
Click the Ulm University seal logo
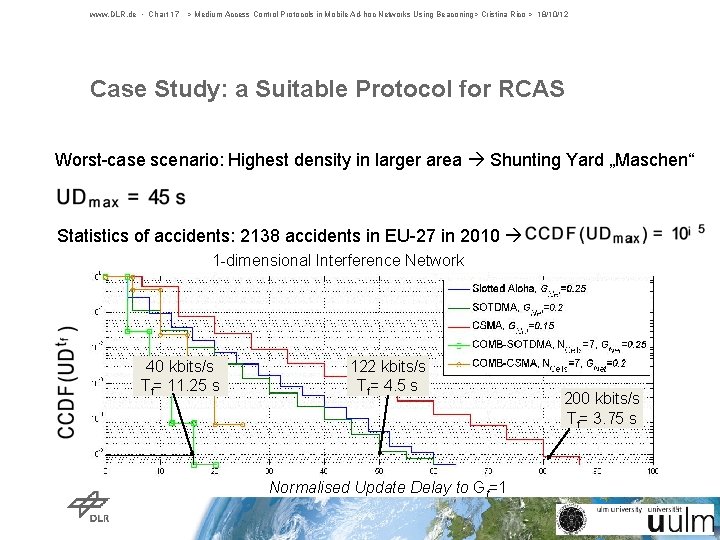click(x=572, y=519)
